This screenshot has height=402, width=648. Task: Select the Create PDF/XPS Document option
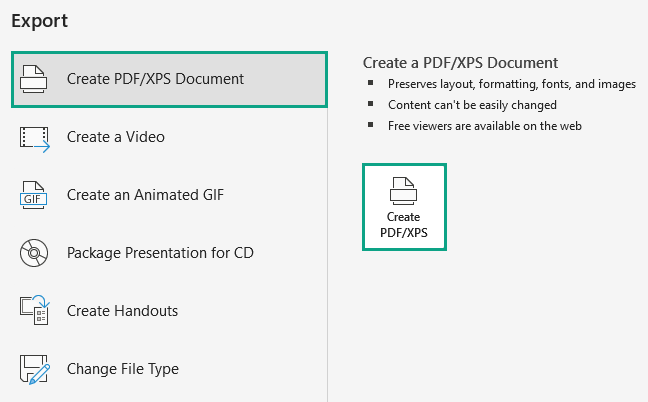coord(169,79)
